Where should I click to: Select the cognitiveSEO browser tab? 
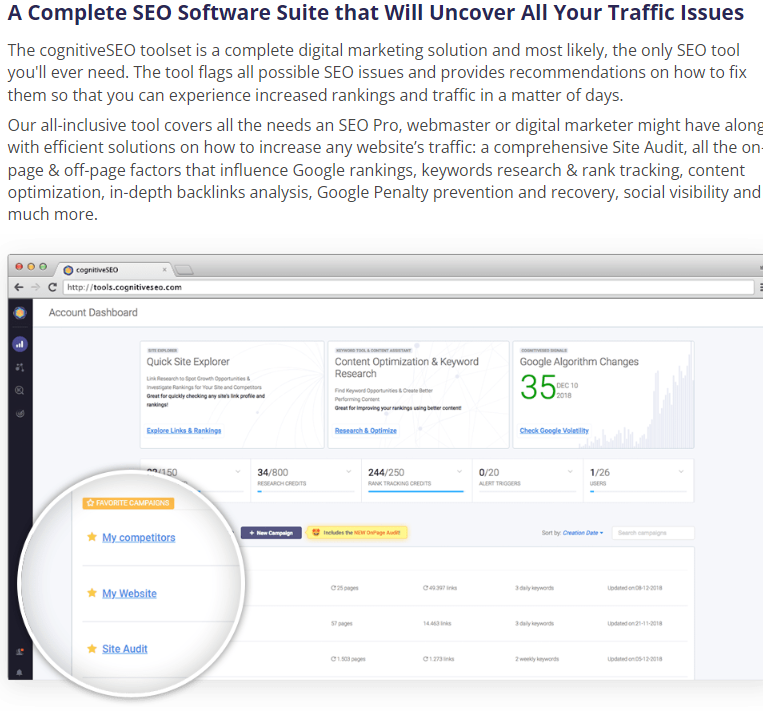tap(114, 270)
